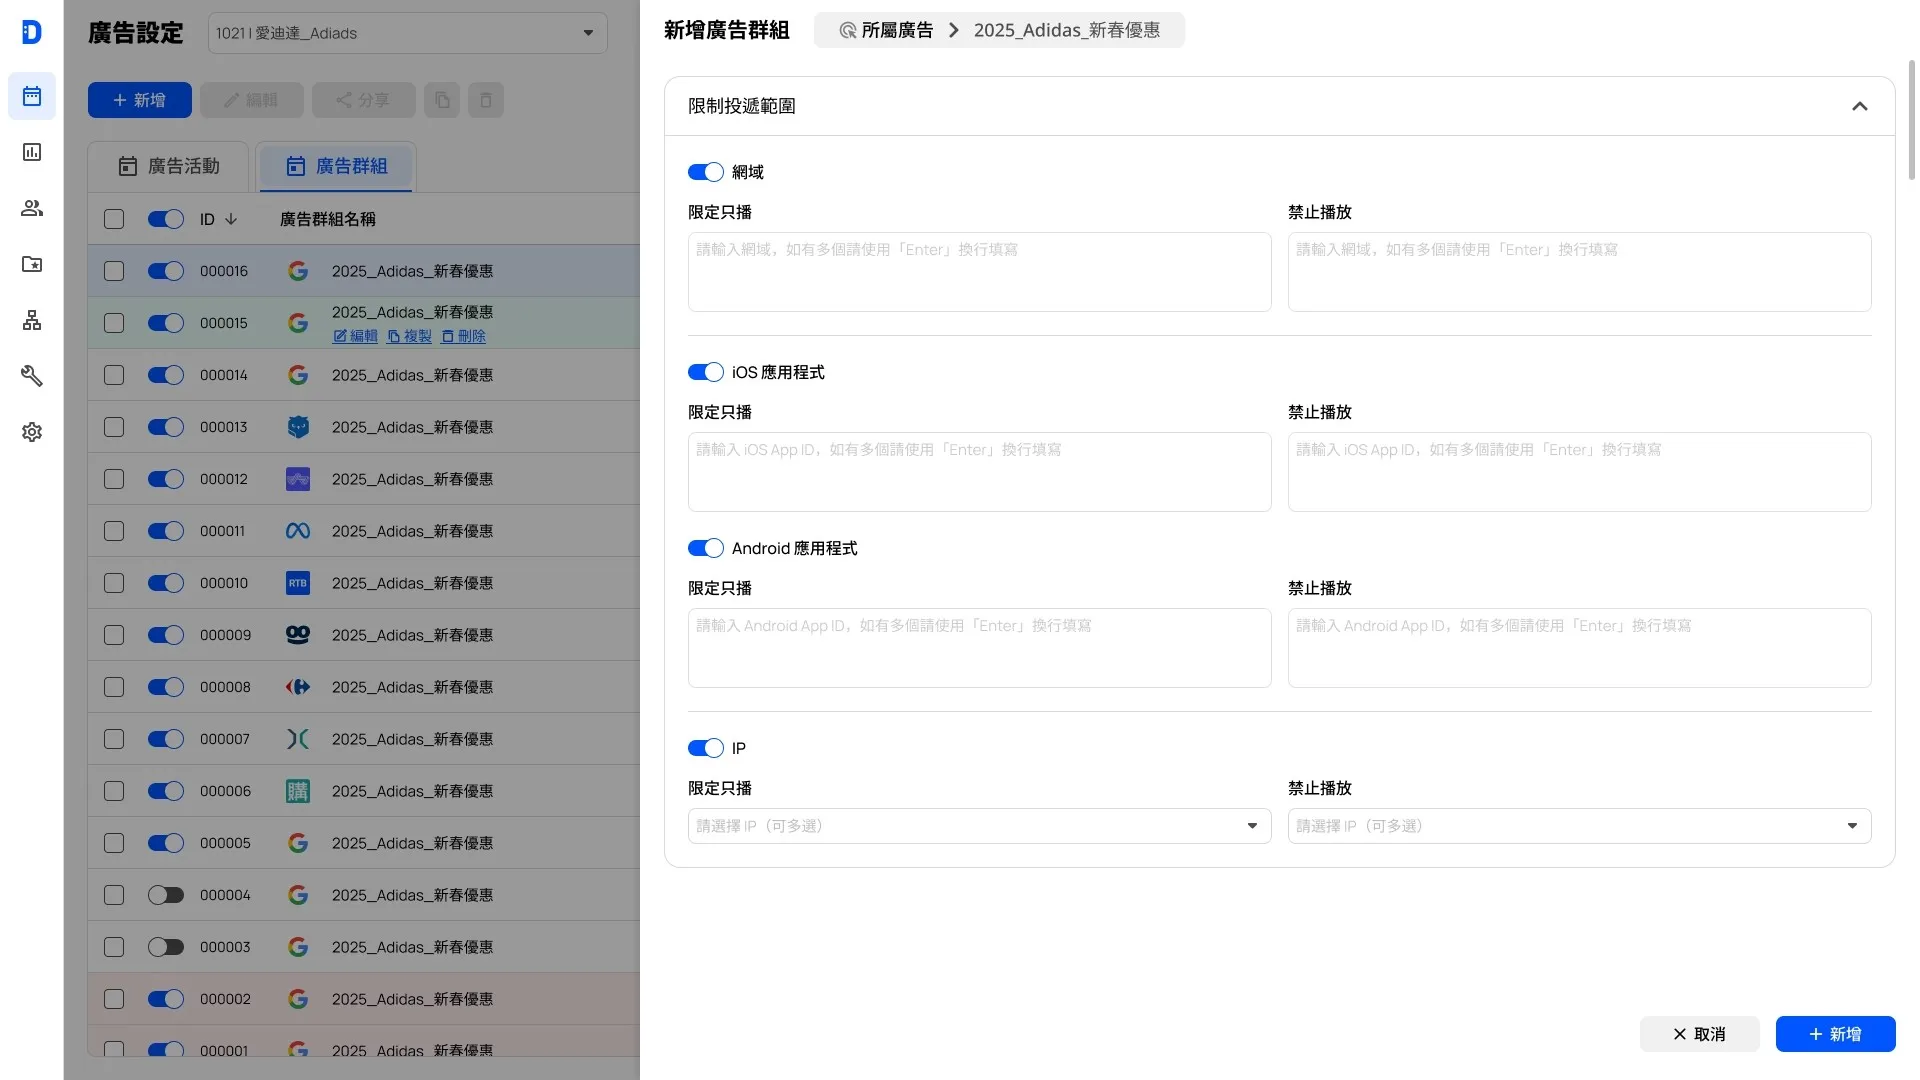Click the 複製 link in row 000015
Image resolution: width=1920 pixels, height=1080 pixels.
tap(410, 336)
